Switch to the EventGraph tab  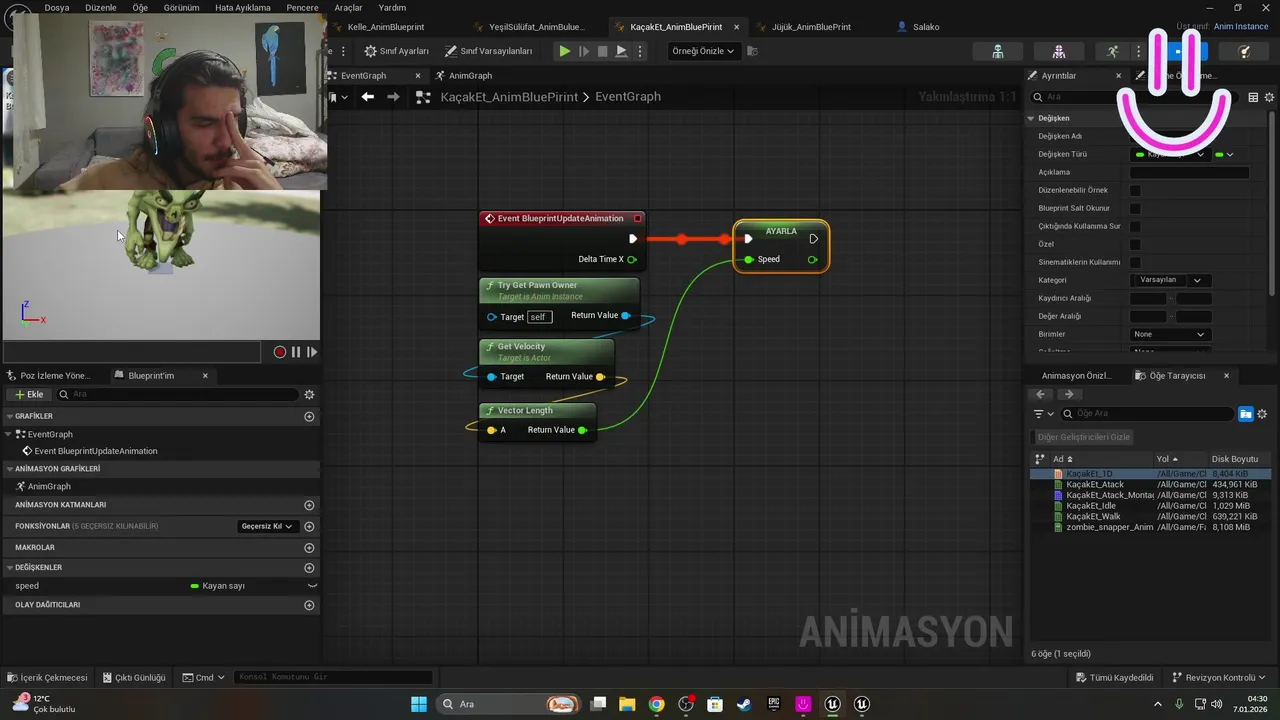pos(363,76)
